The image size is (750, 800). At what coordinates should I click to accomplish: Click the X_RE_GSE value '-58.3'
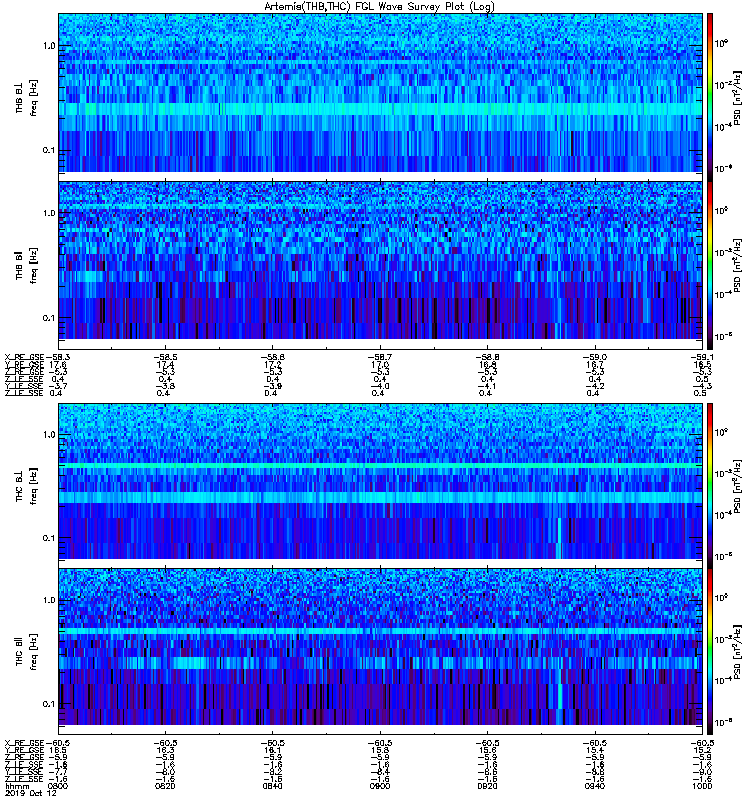pos(58,357)
